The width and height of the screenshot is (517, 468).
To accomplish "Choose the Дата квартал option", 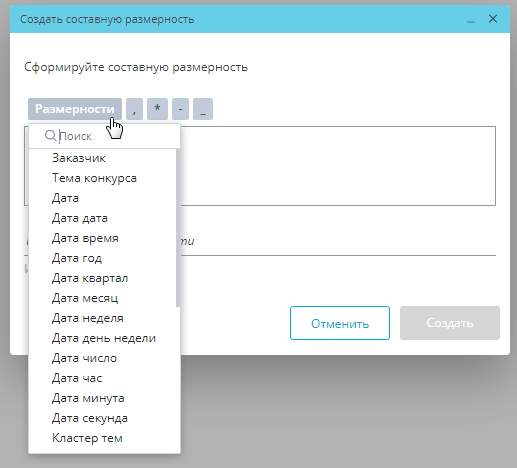I will [x=90, y=278].
